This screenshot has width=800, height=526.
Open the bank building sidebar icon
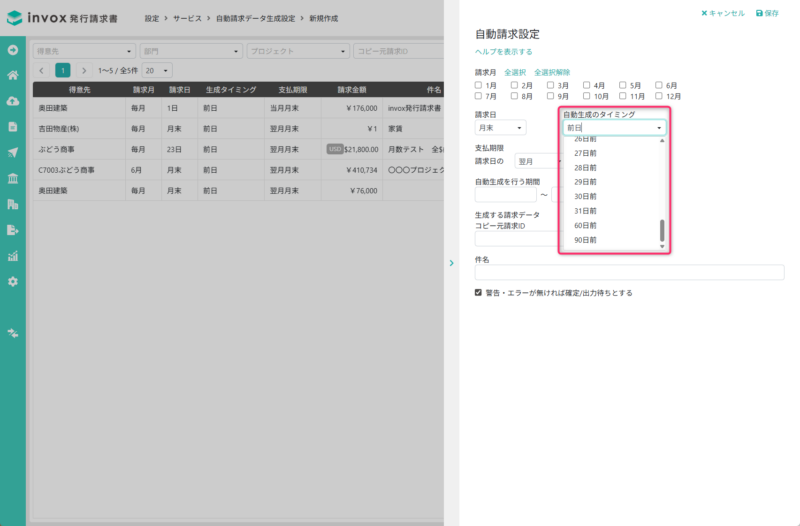coord(13,178)
